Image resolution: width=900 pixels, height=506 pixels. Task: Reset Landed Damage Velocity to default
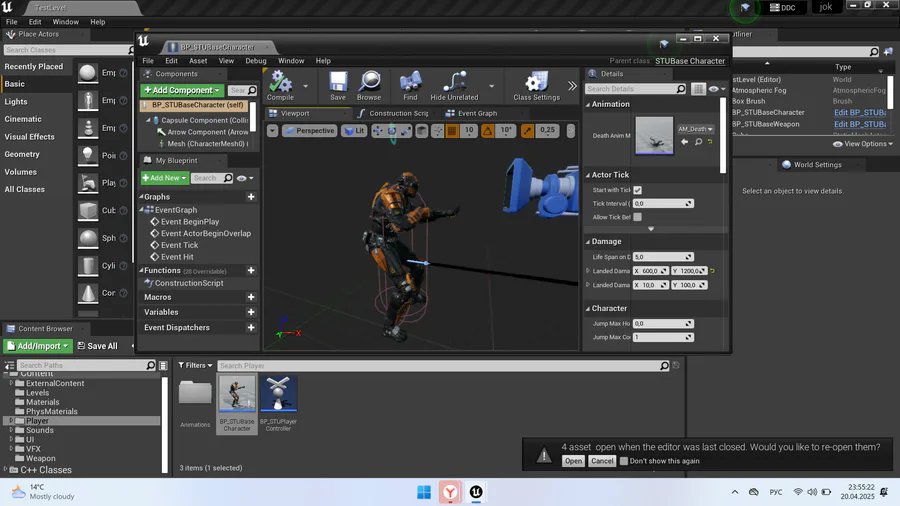[712, 271]
